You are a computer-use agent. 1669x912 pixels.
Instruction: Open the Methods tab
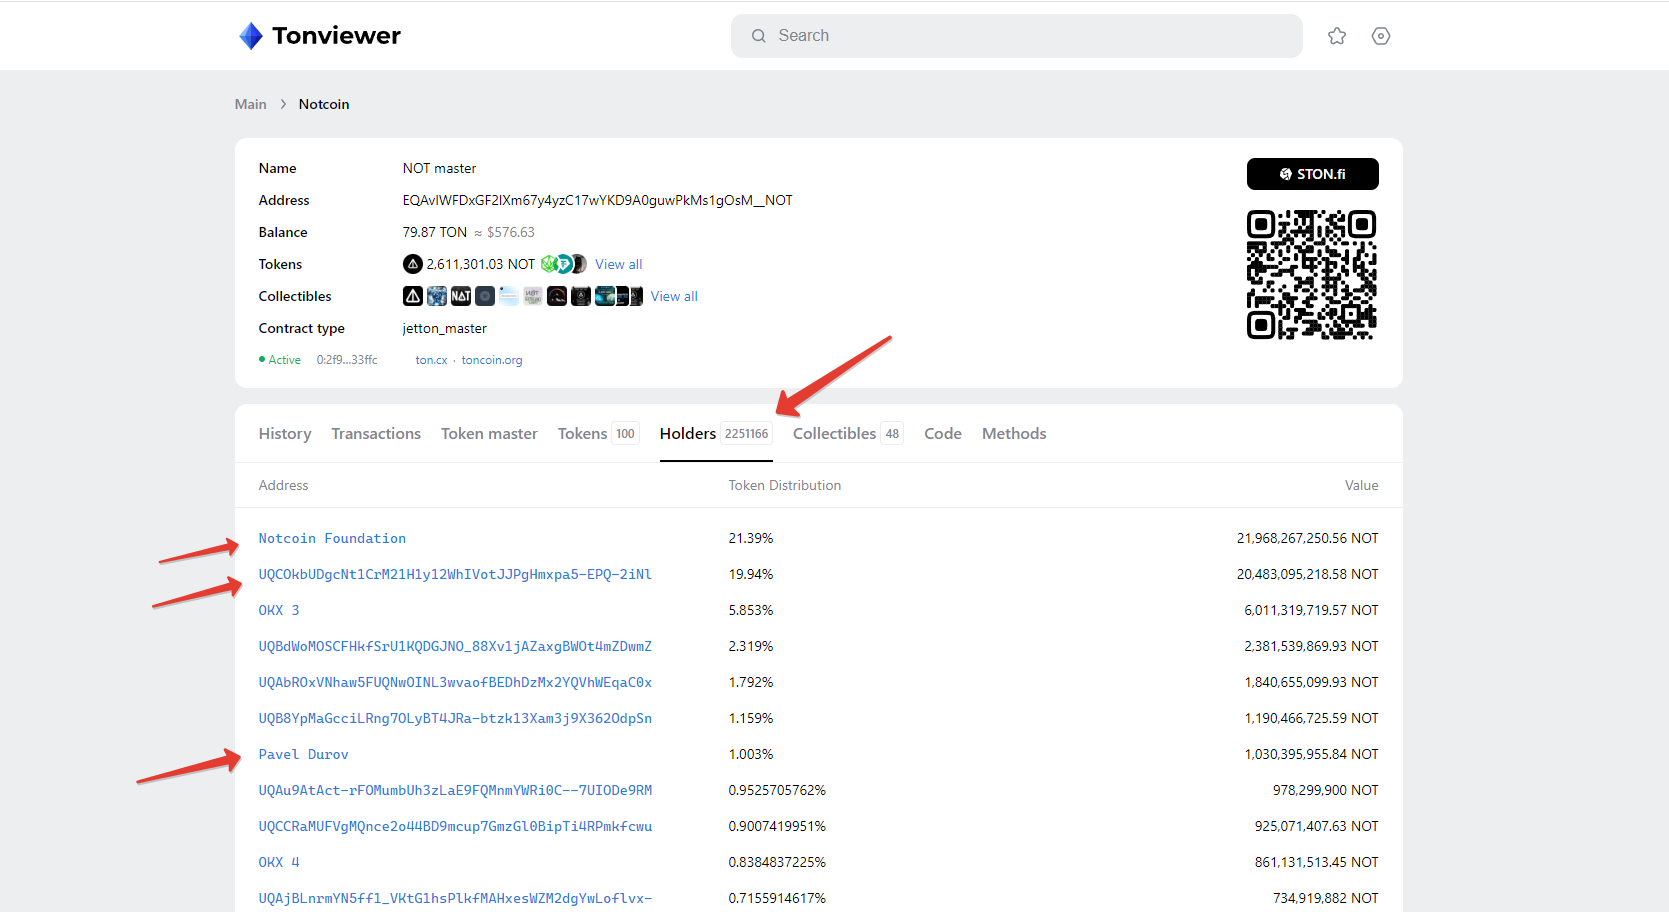coord(1014,433)
